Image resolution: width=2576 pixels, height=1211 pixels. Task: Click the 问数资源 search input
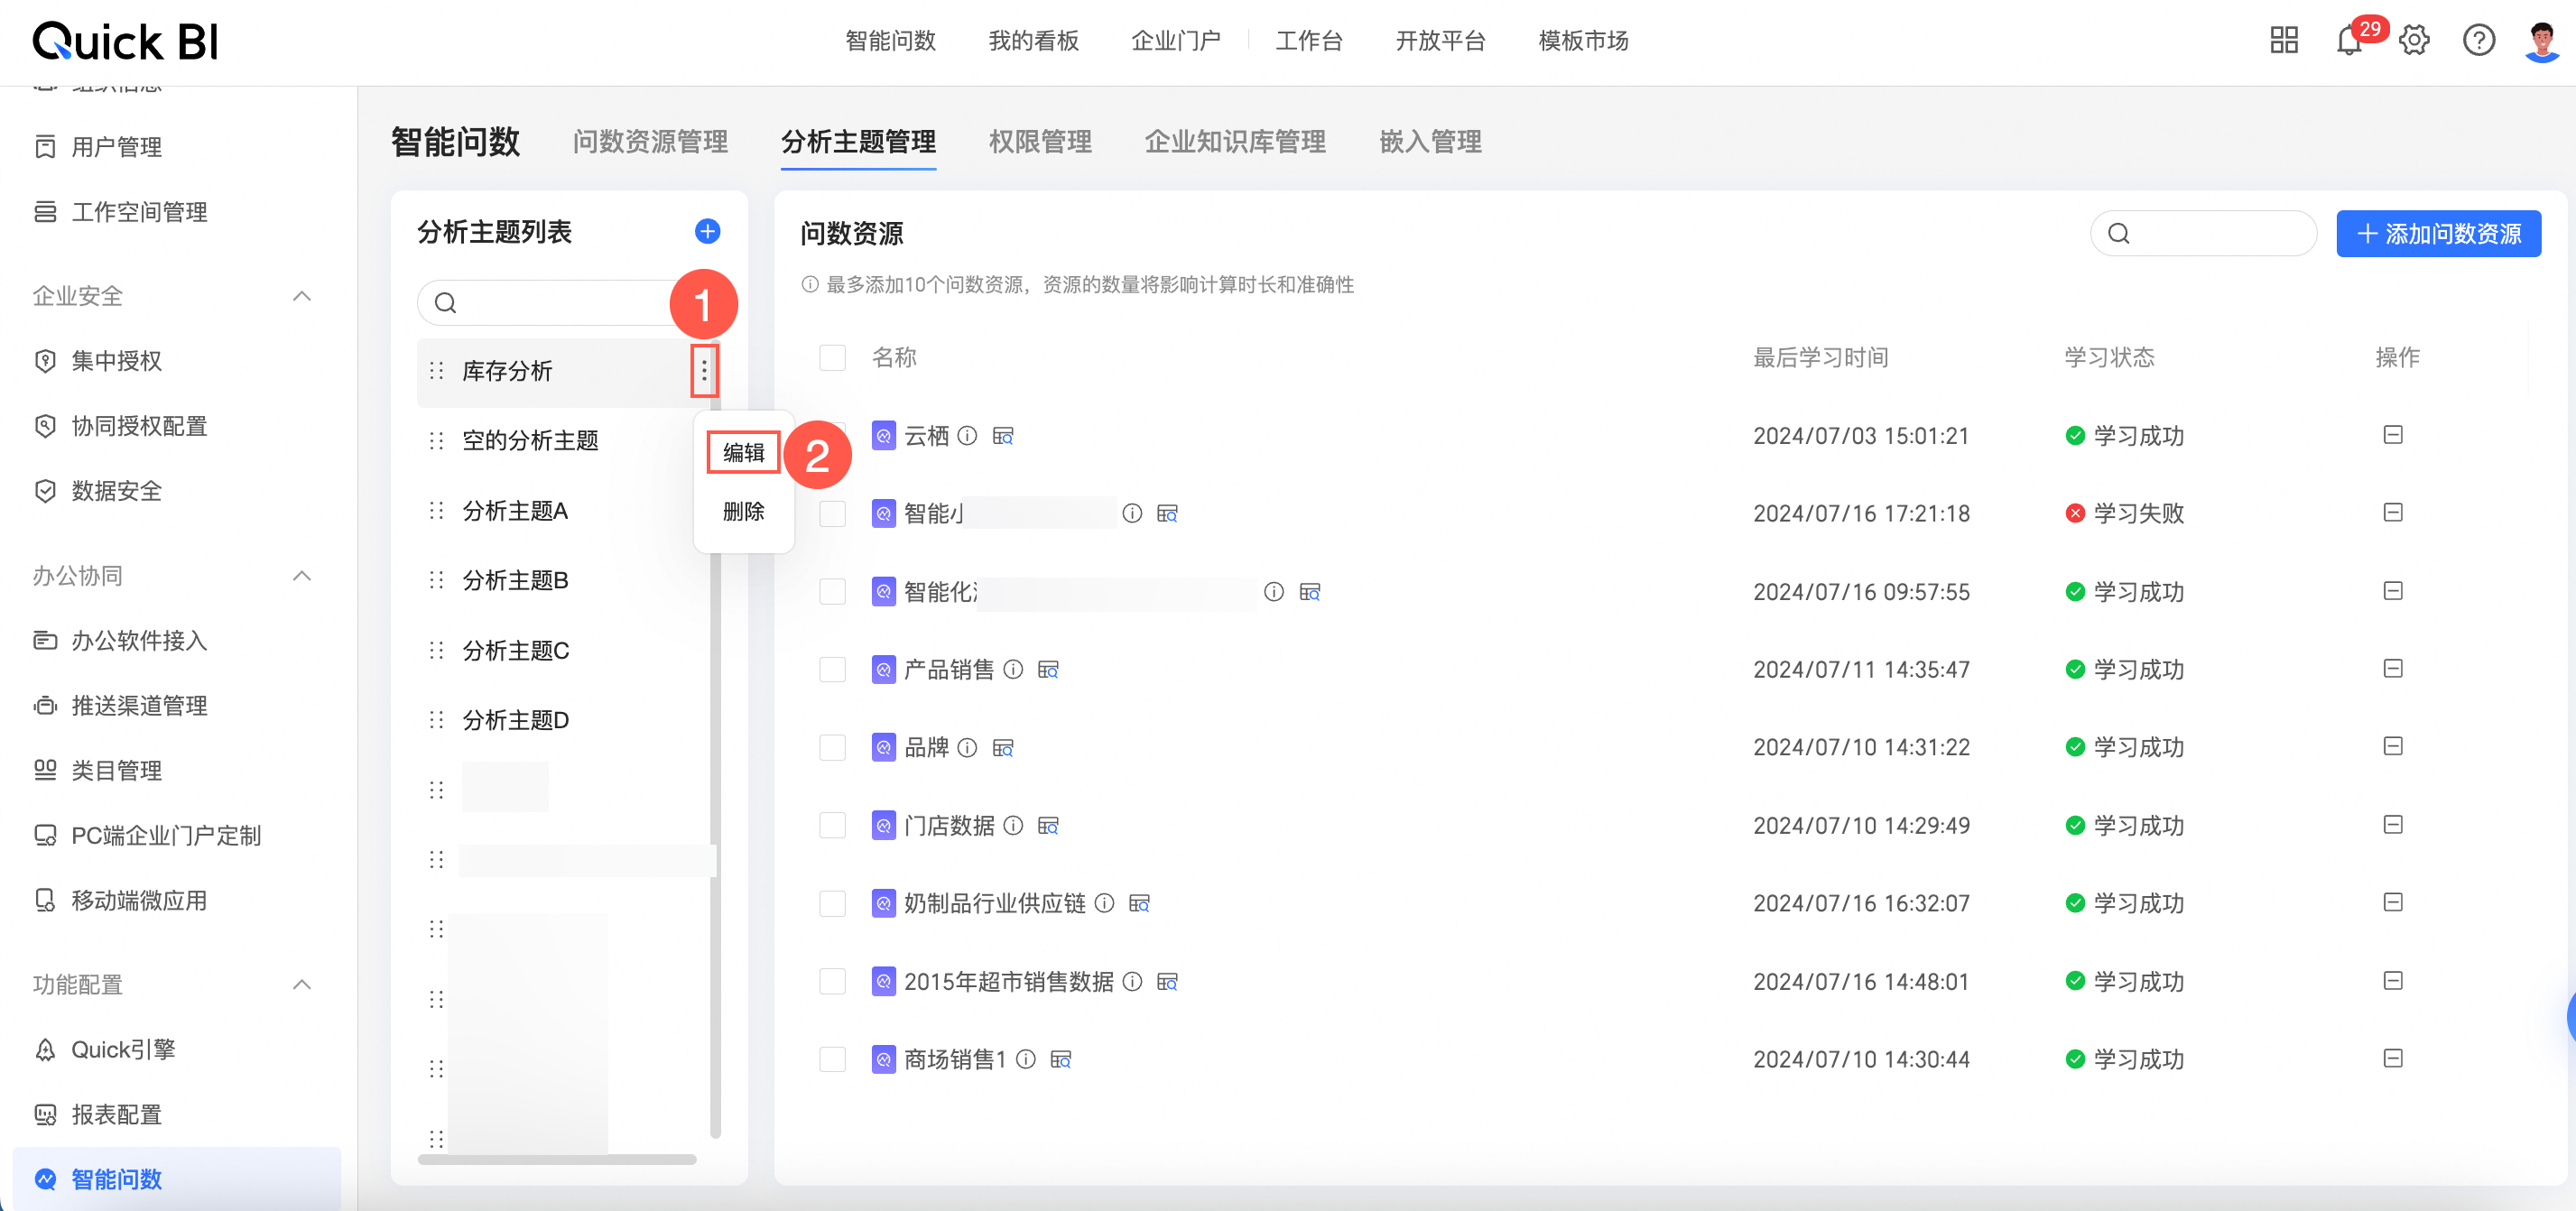(2203, 233)
